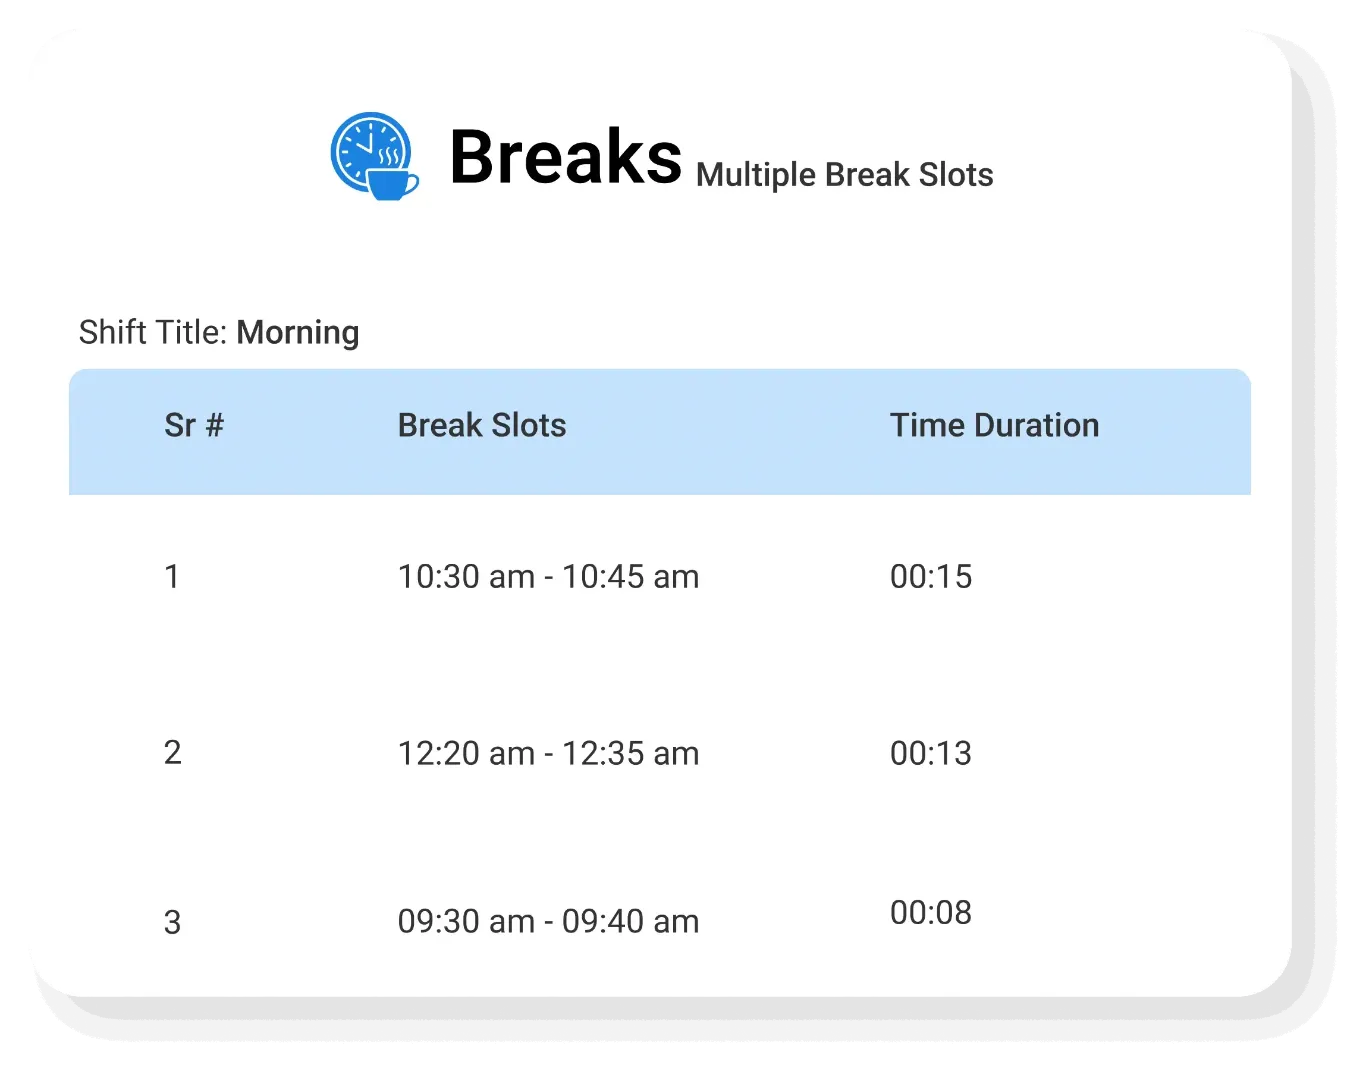Select the Morning shift name
1366x1071 pixels.
pyautogui.click(x=298, y=332)
